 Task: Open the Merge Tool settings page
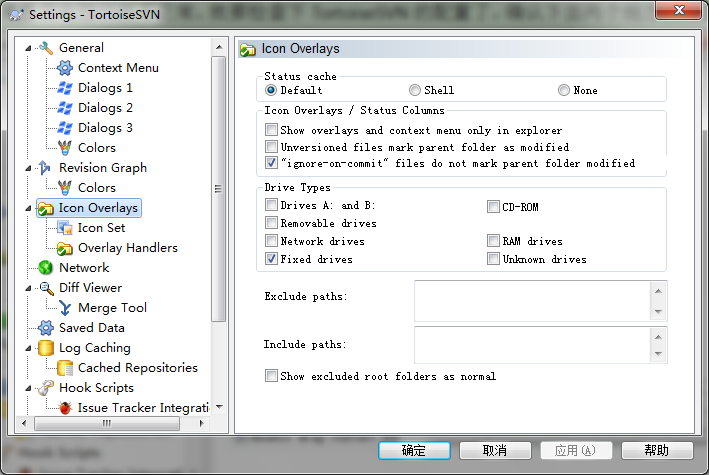(x=112, y=308)
